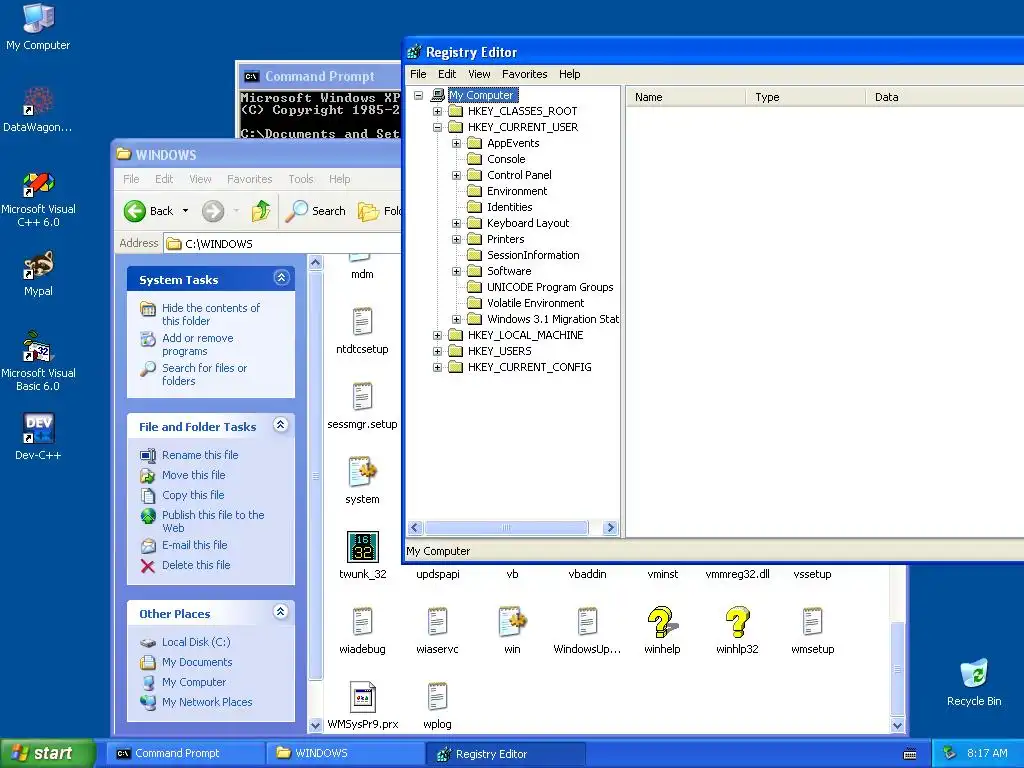Collapse the File and Folder Tasks panel
Screen dimensions: 1024x768
281,424
